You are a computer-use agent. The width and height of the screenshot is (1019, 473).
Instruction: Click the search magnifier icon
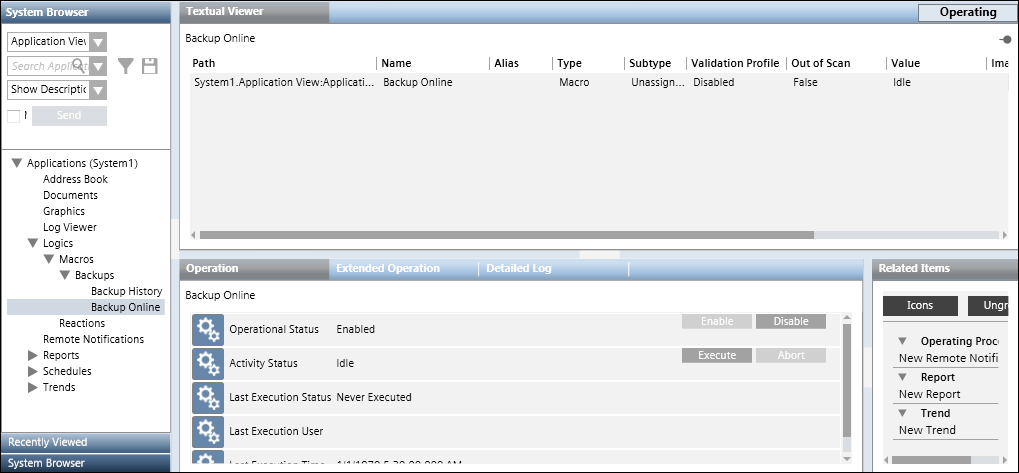78,66
